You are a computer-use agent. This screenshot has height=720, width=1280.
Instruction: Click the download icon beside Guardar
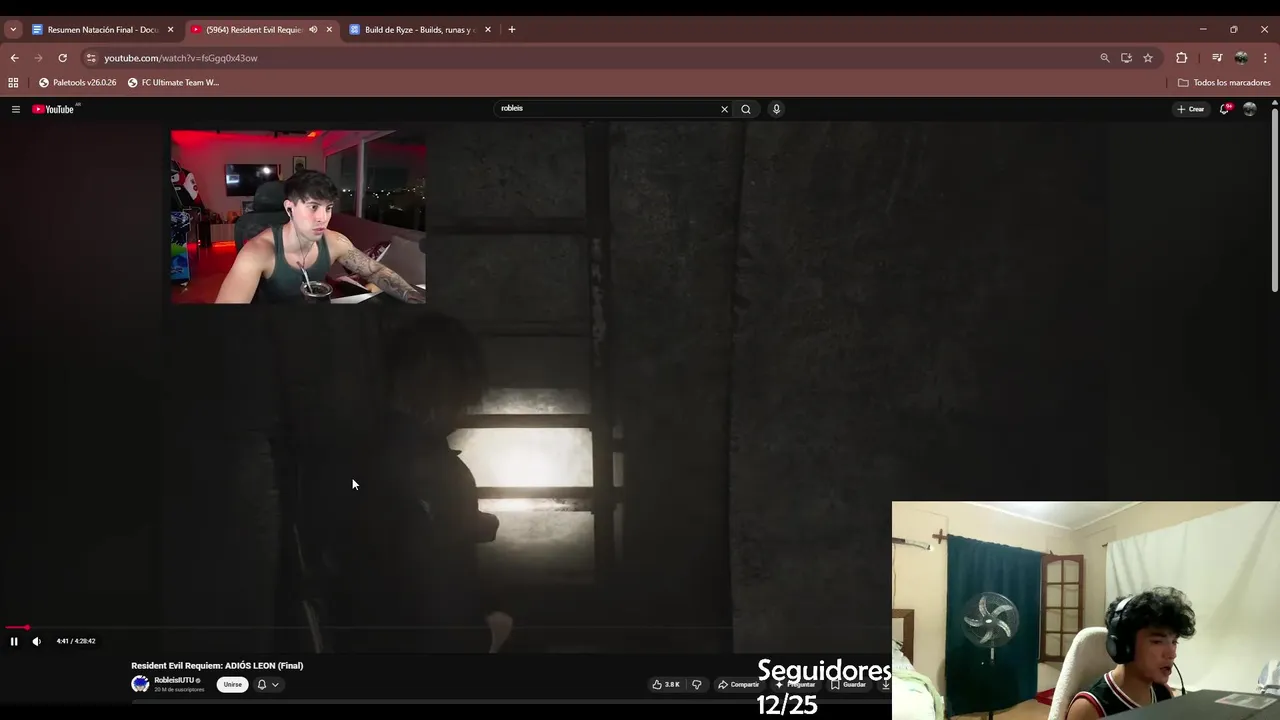[x=885, y=685]
